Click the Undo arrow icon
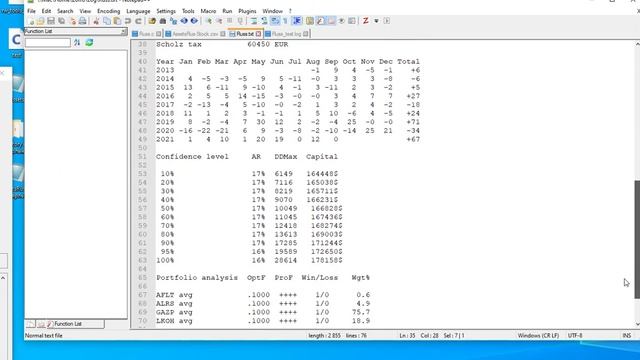The image size is (640, 360). coord(128,21)
